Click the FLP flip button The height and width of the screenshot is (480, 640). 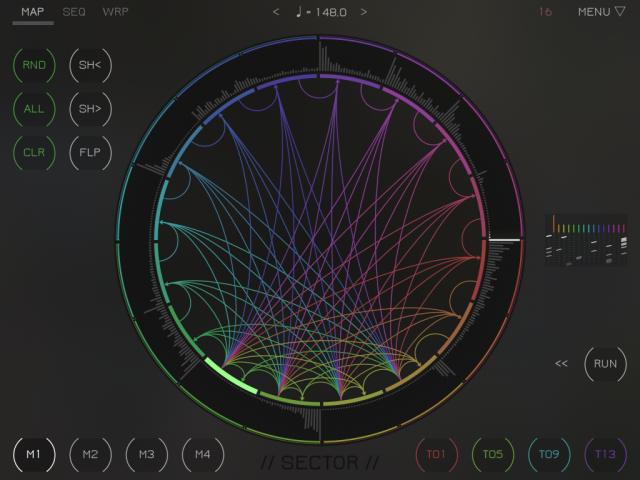90,152
